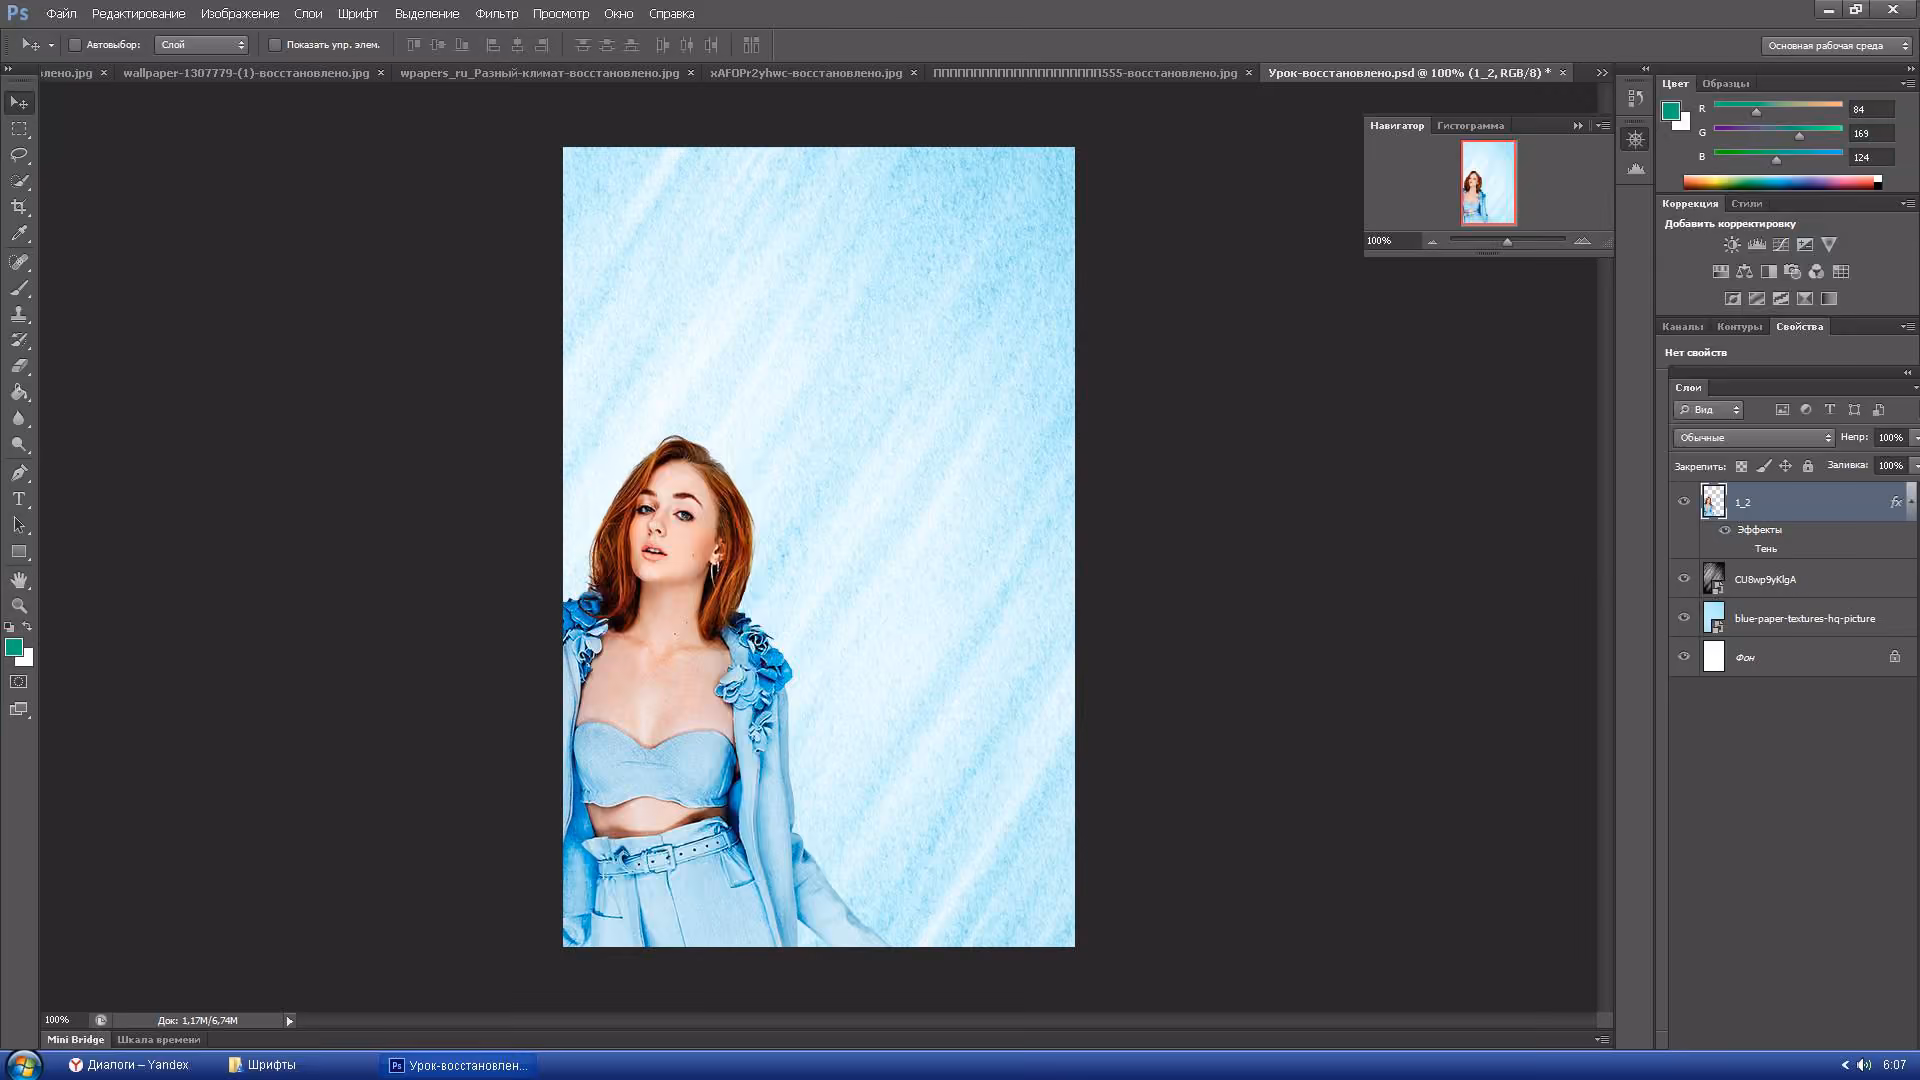Select the Lasso tool
This screenshot has height=1080, width=1920.
(x=19, y=155)
